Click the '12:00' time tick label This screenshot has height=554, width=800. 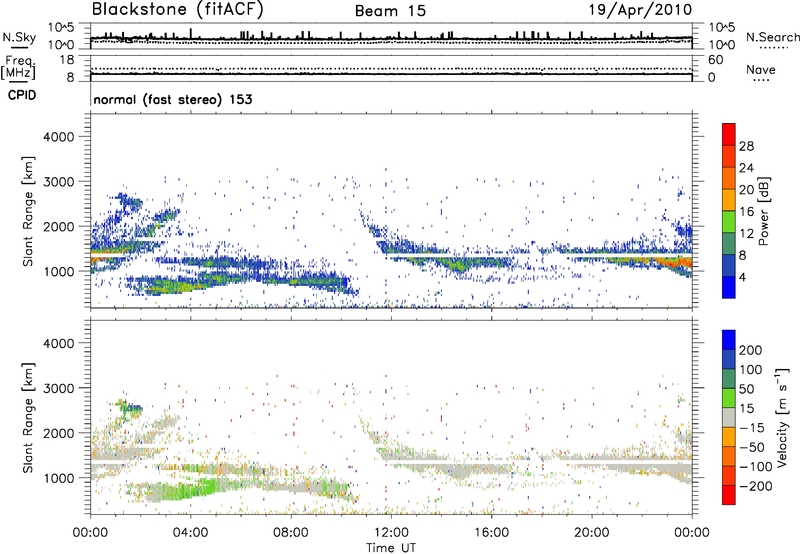391,533
